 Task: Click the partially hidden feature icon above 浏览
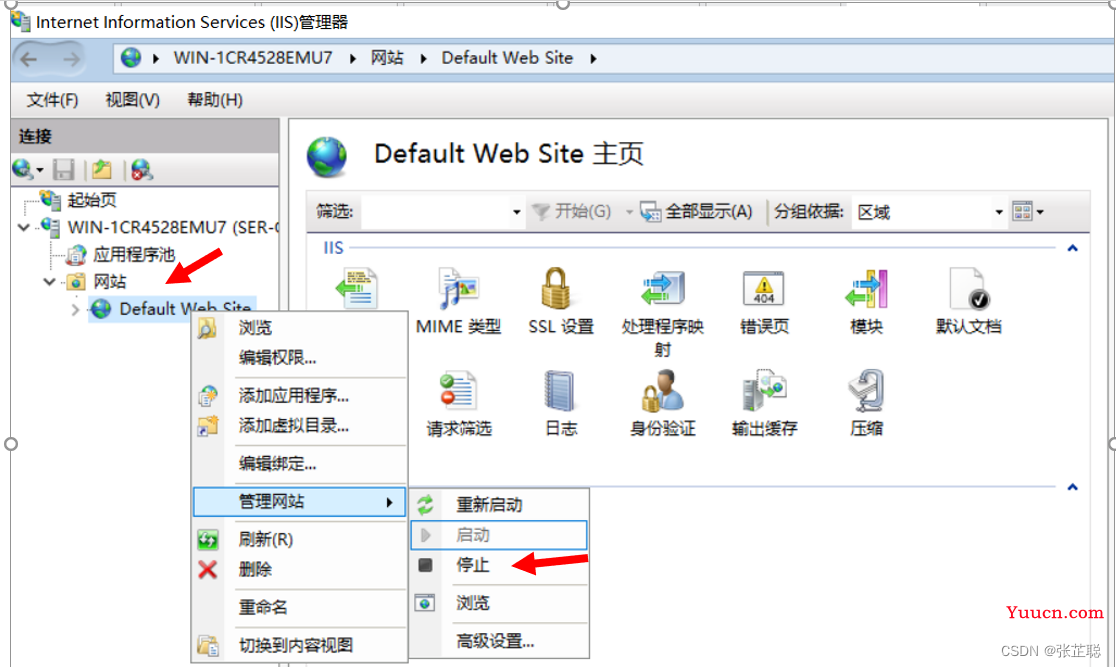[357, 288]
